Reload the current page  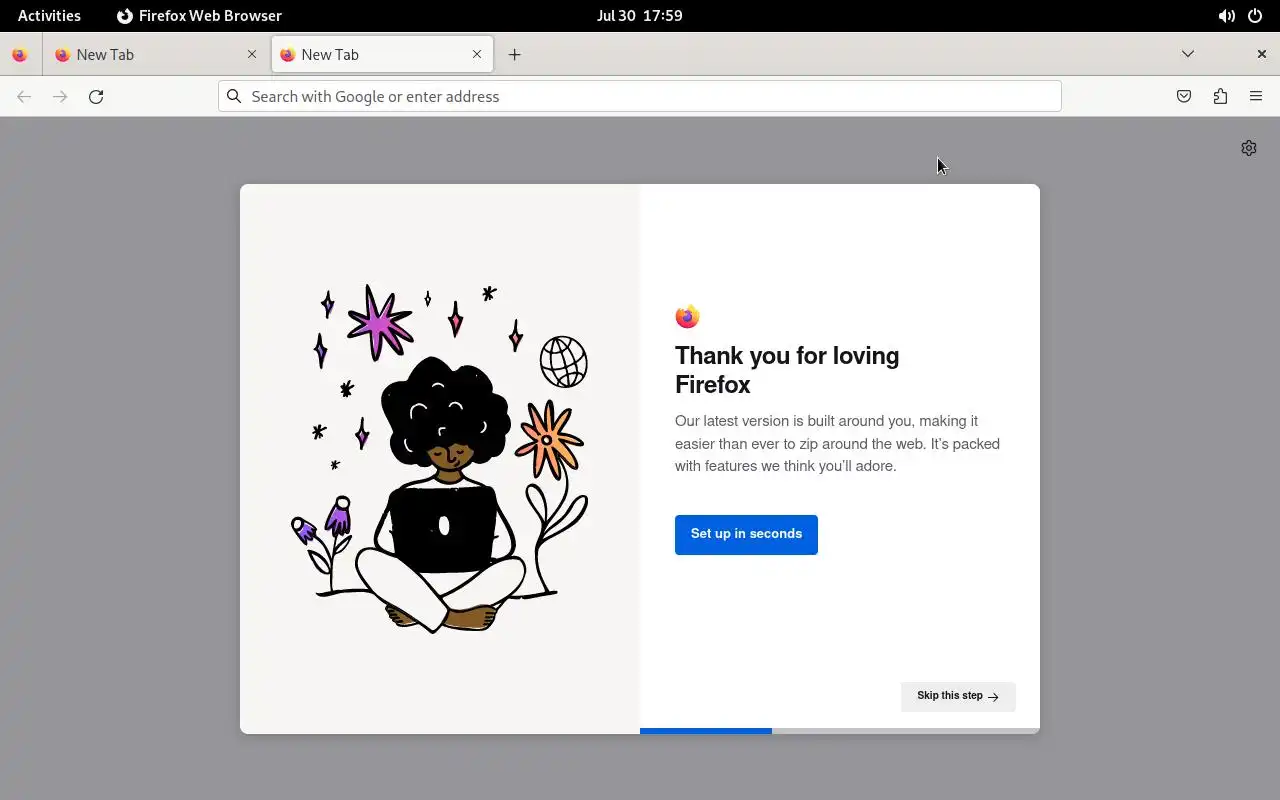tap(96, 97)
